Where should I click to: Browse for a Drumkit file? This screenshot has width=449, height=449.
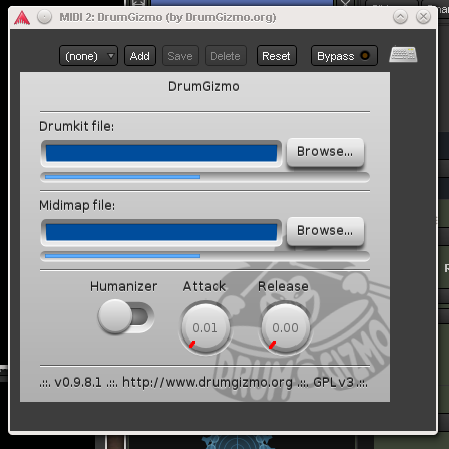[x=325, y=152]
